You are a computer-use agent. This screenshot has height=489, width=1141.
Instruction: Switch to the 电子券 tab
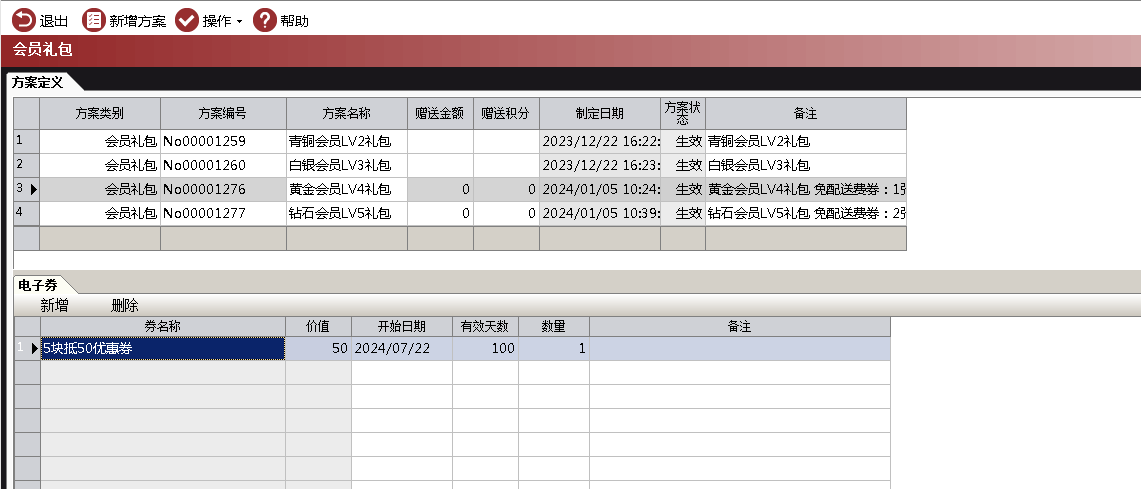click(38, 285)
